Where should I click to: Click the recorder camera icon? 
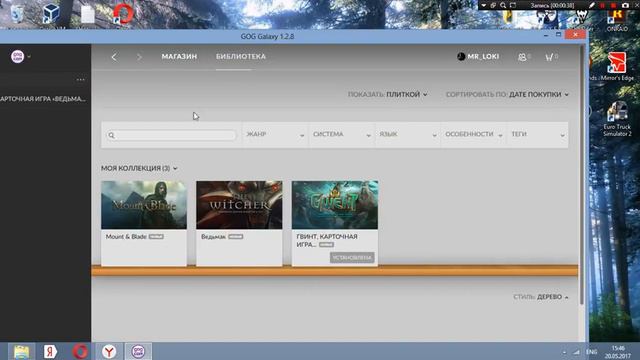click(625, 5)
